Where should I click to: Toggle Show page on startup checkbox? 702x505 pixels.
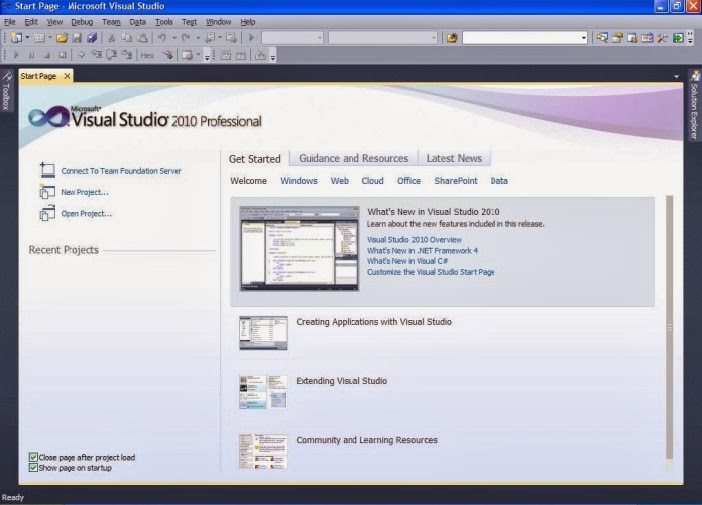tap(33, 468)
